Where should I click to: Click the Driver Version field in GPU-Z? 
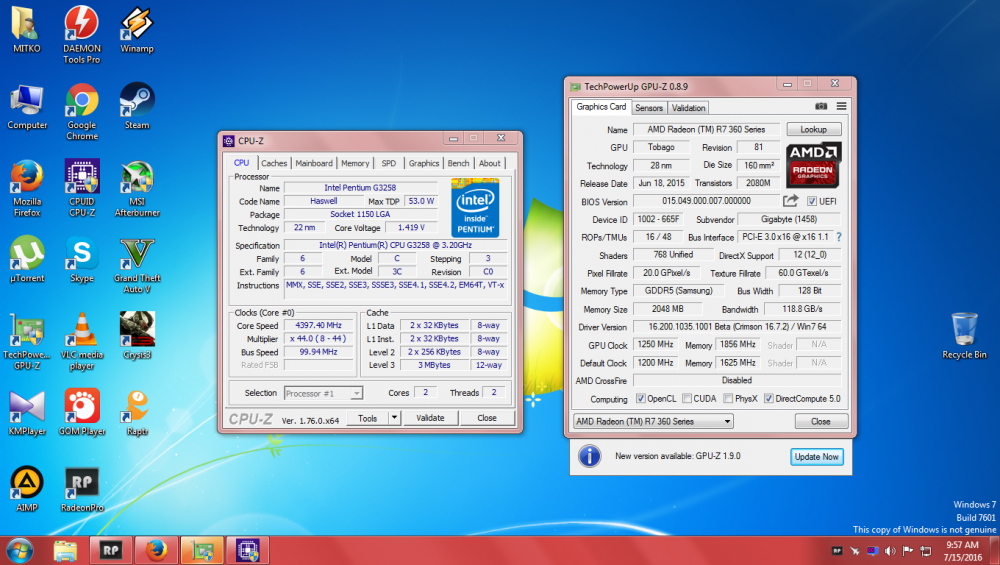pyautogui.click(x=737, y=327)
